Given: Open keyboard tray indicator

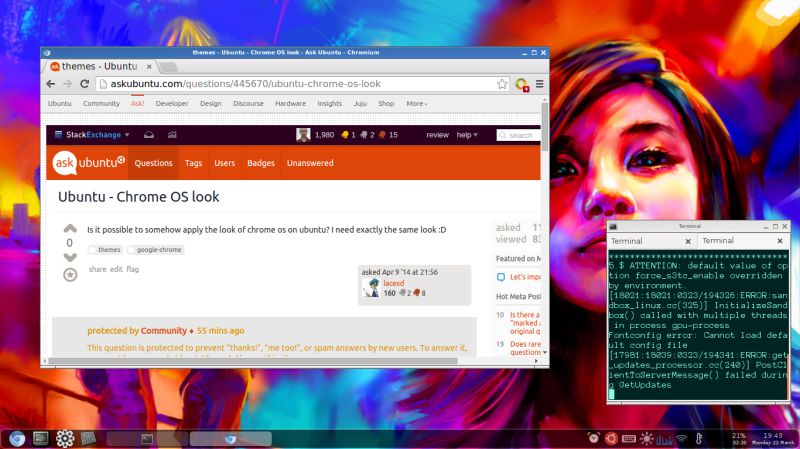Looking at the screenshot, I should 629,439.
